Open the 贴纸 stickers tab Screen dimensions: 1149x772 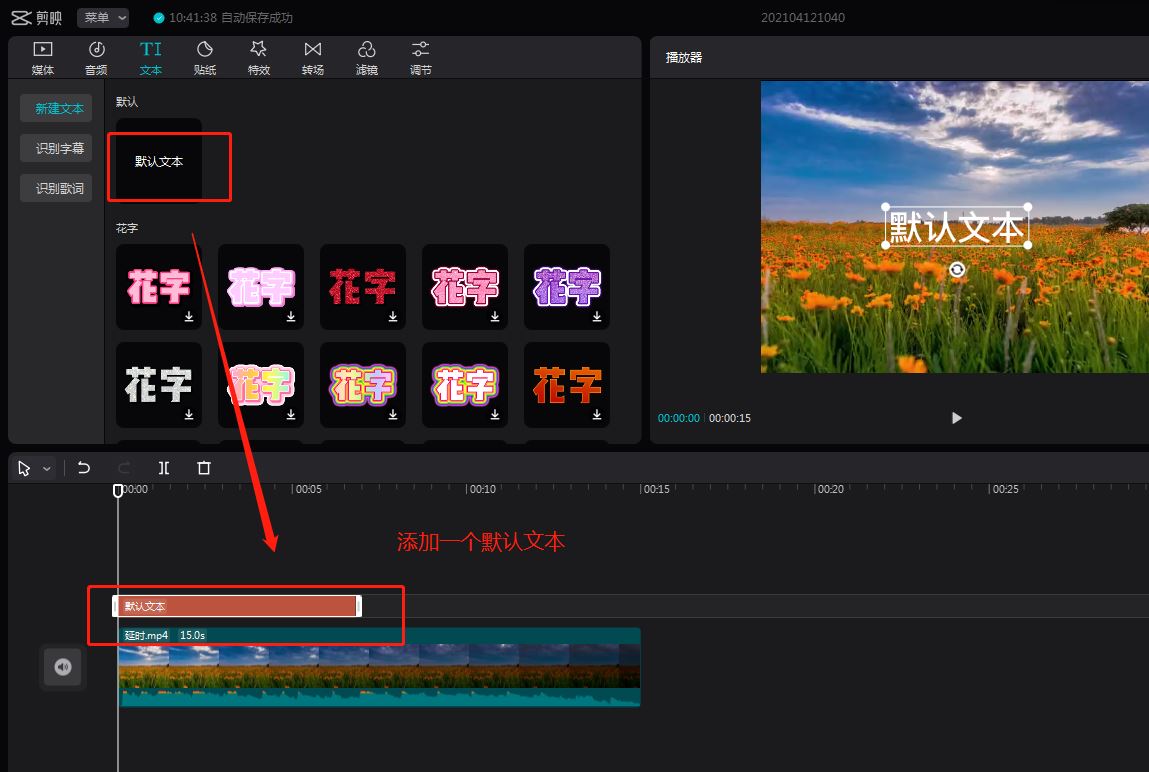pos(204,58)
